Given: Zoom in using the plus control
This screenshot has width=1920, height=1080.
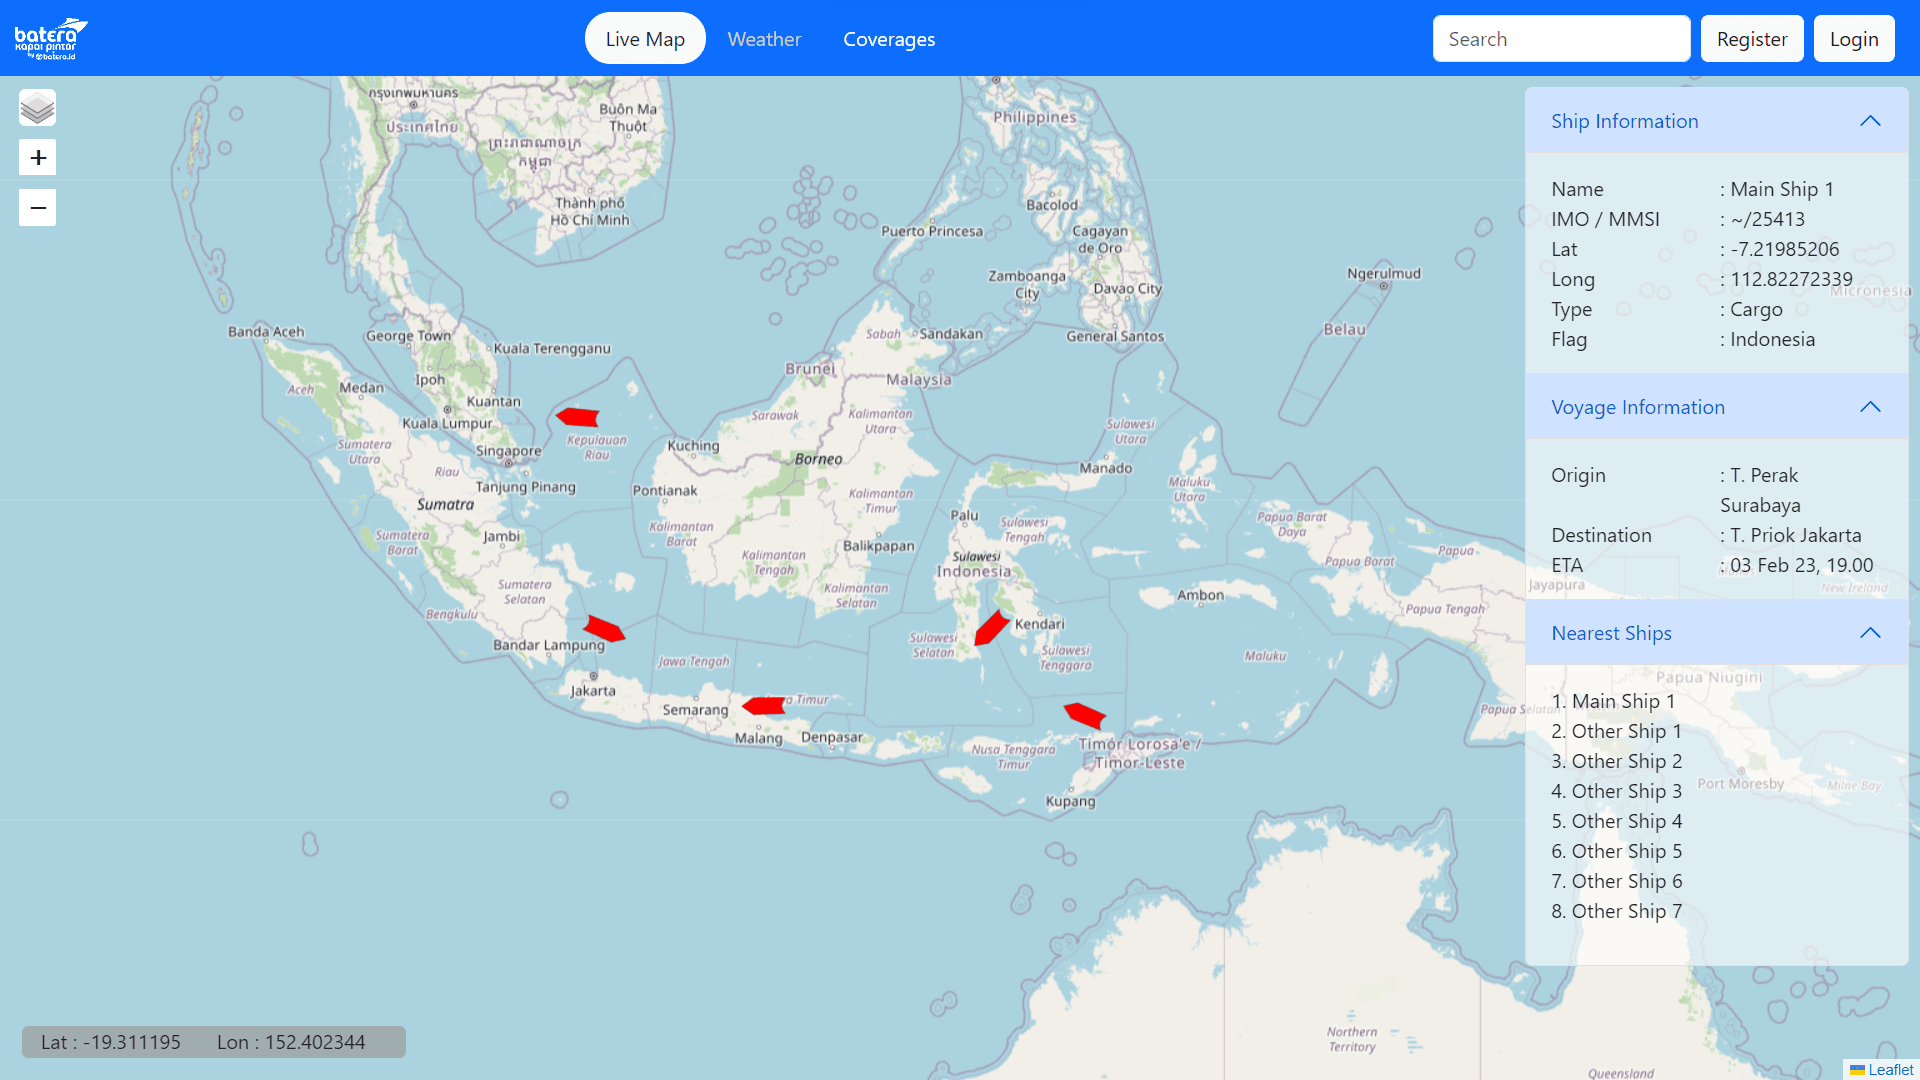Looking at the screenshot, I should pyautogui.click(x=37, y=157).
